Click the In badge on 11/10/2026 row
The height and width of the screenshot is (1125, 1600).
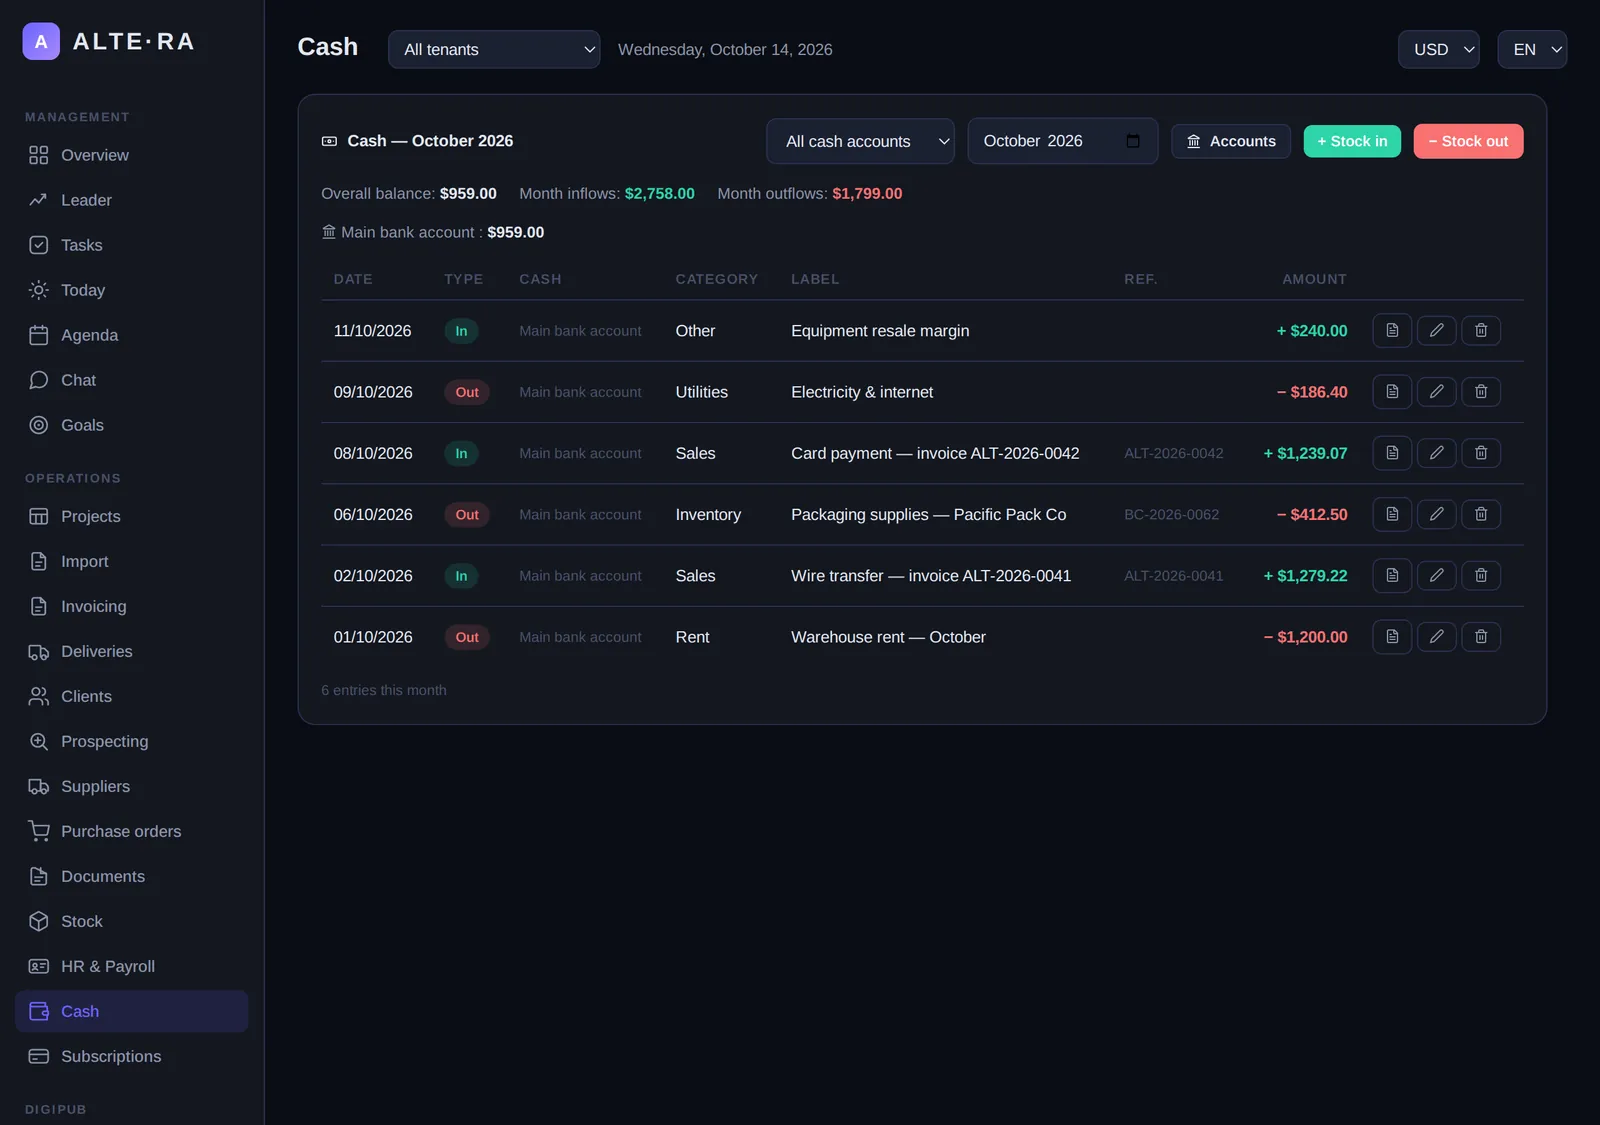pyautogui.click(x=461, y=331)
